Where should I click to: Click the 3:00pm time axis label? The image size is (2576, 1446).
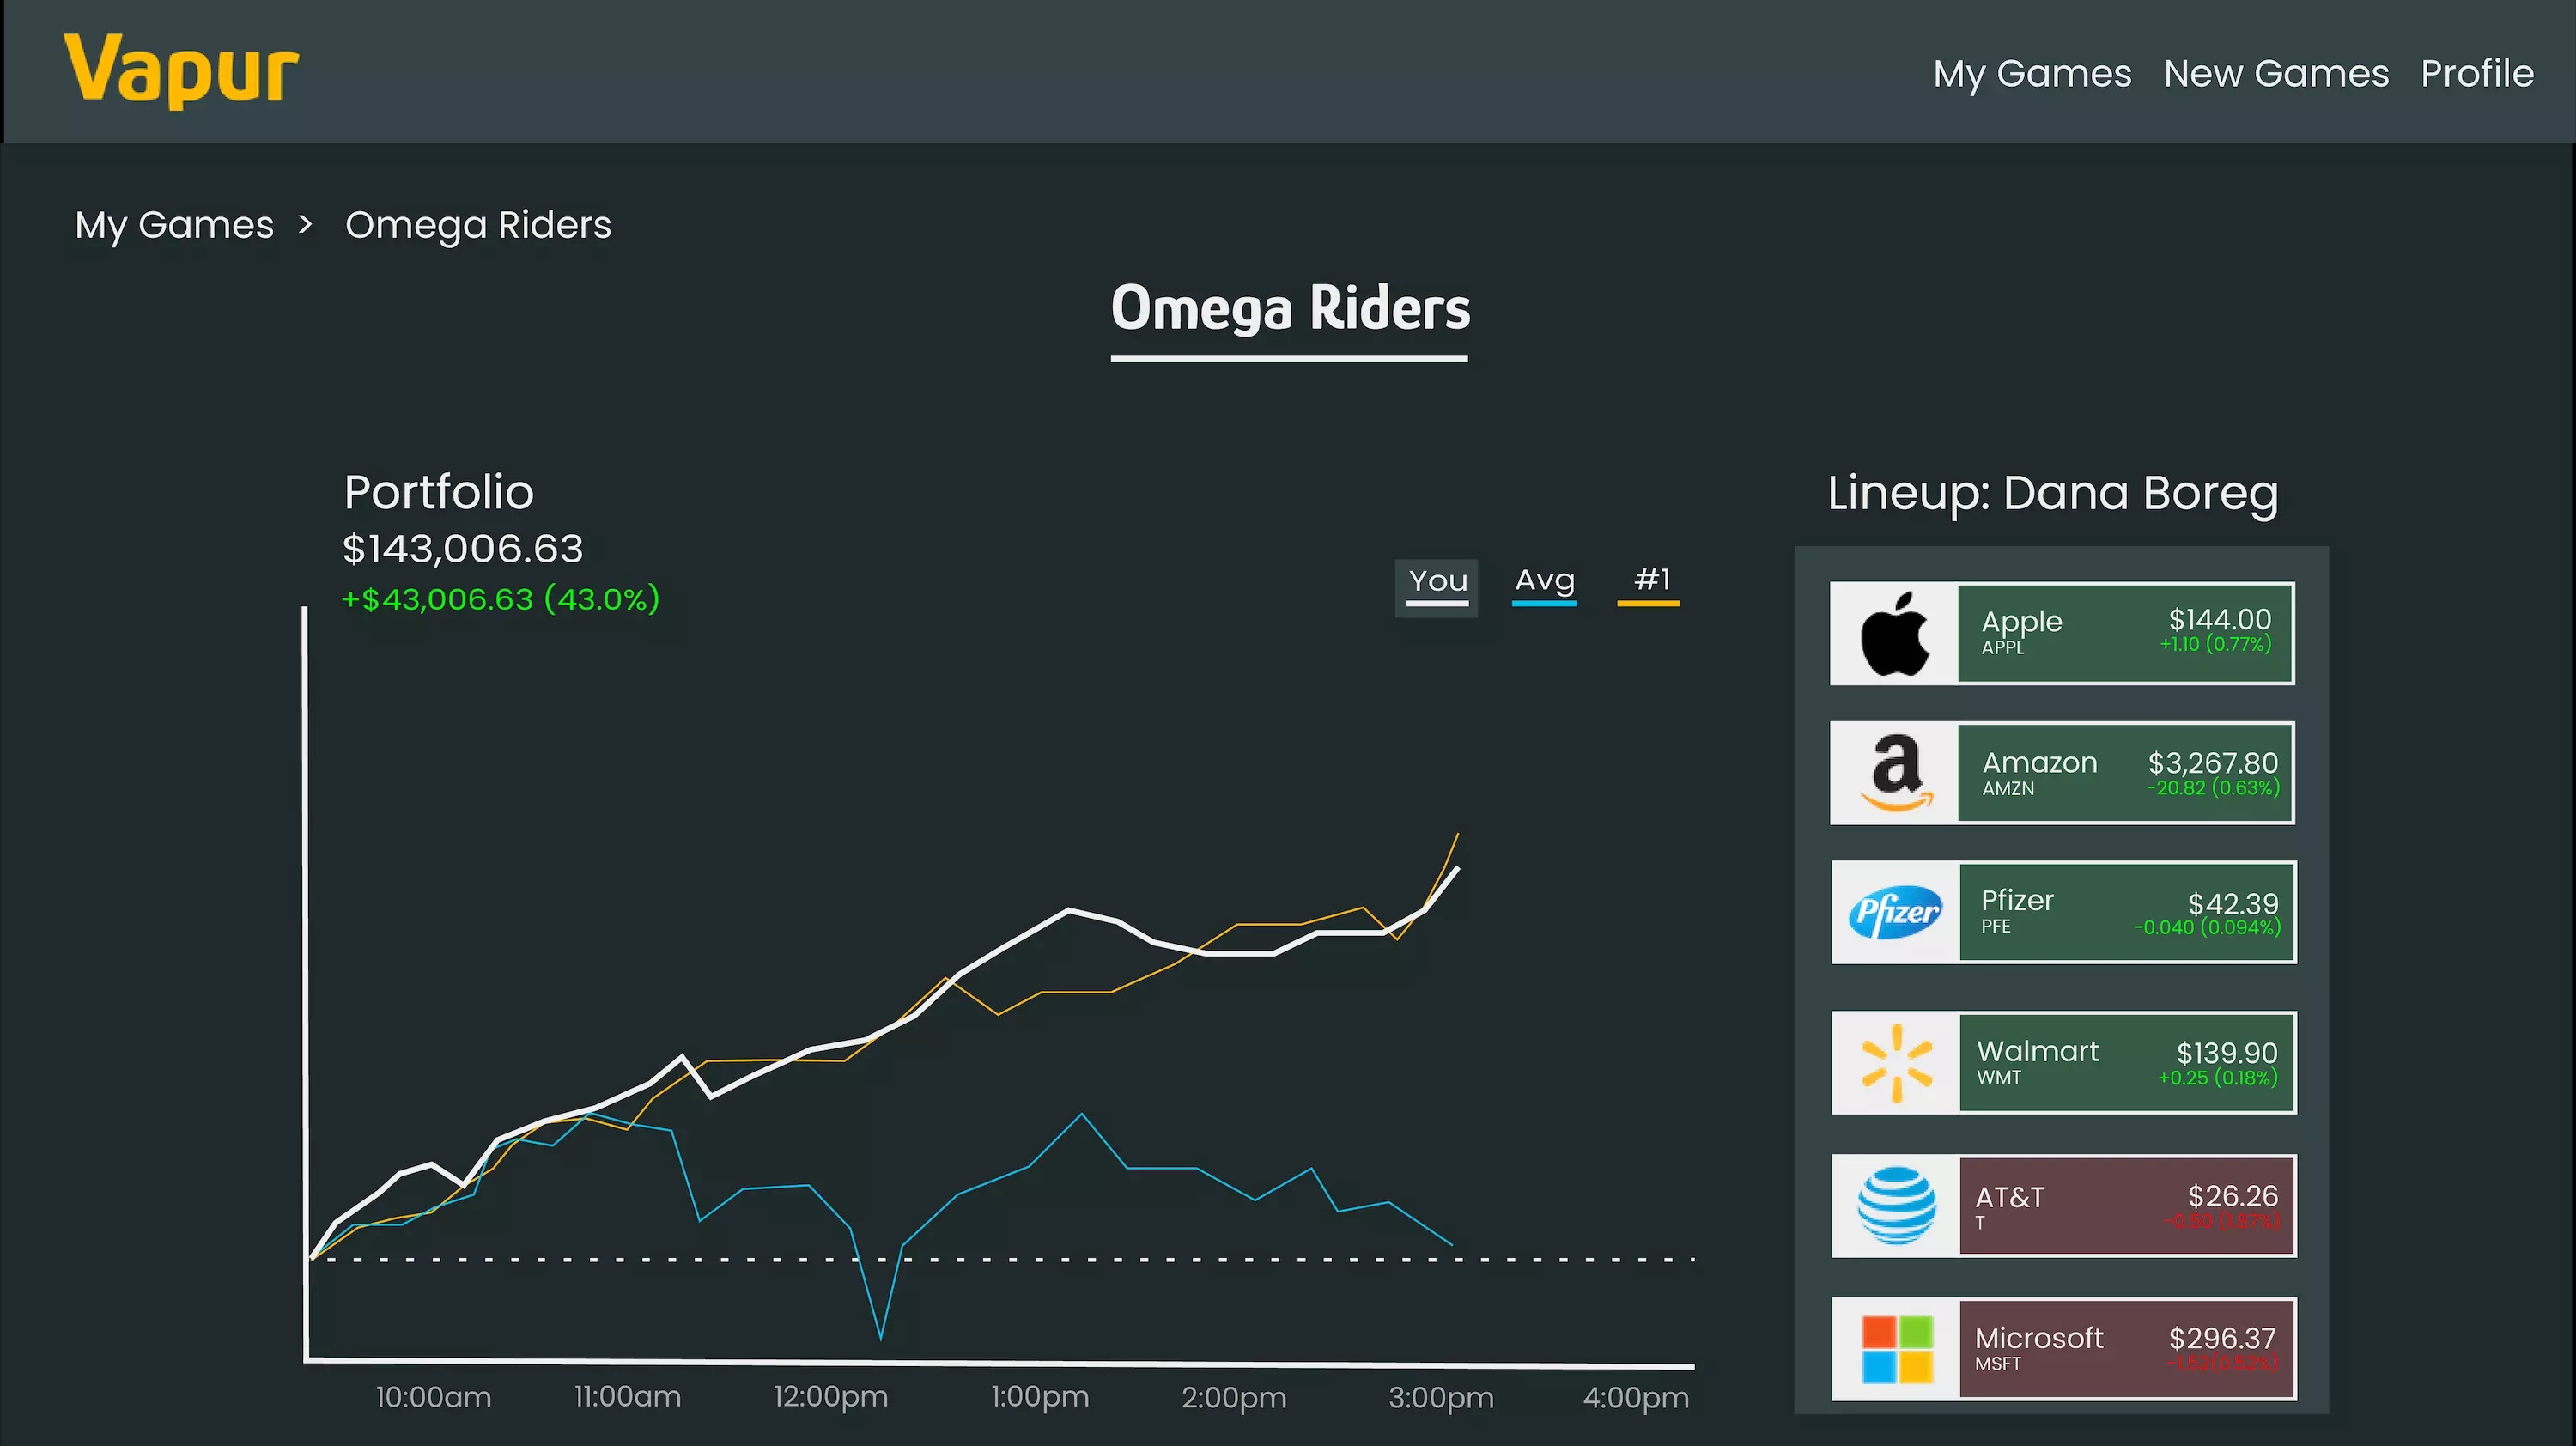point(1440,1398)
